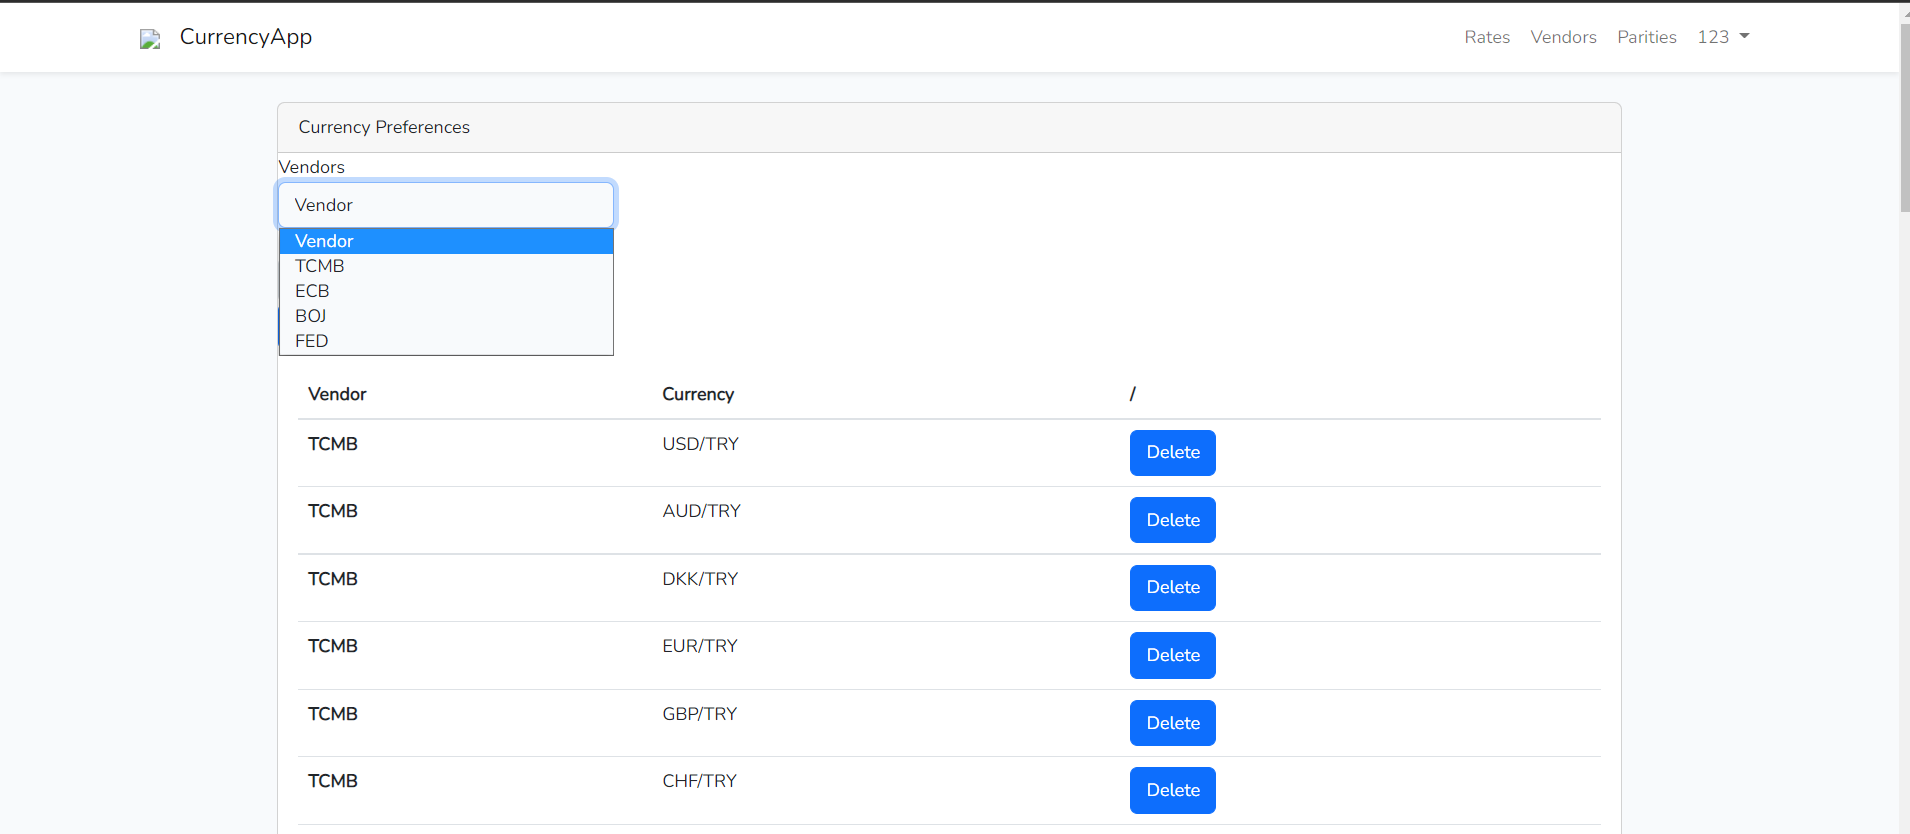This screenshot has width=1910, height=834.
Task: Go to the Rates page
Action: [1487, 37]
